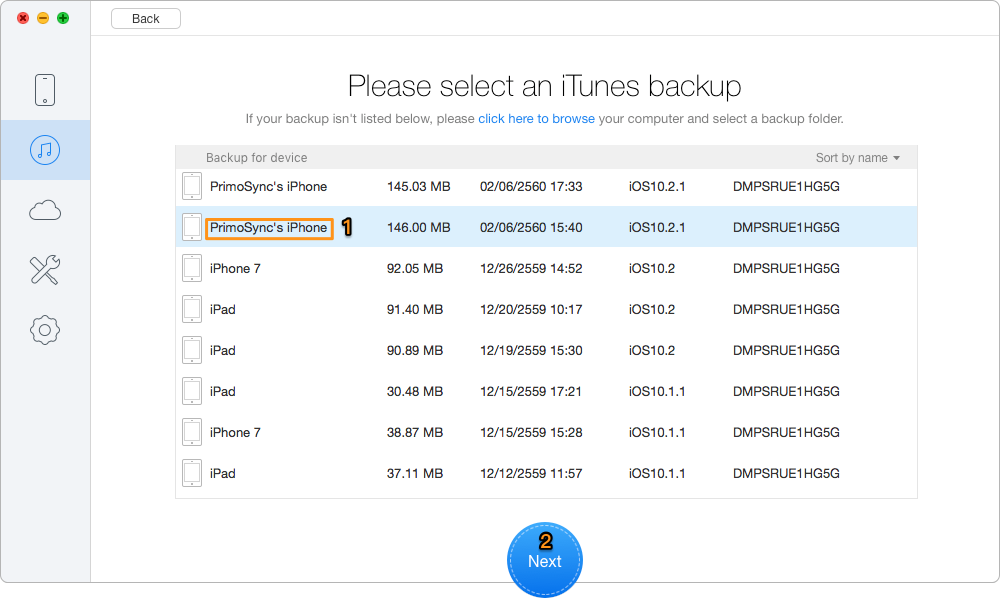This screenshot has width=1000, height=608.
Task: Click the Back button
Action: 145,18
